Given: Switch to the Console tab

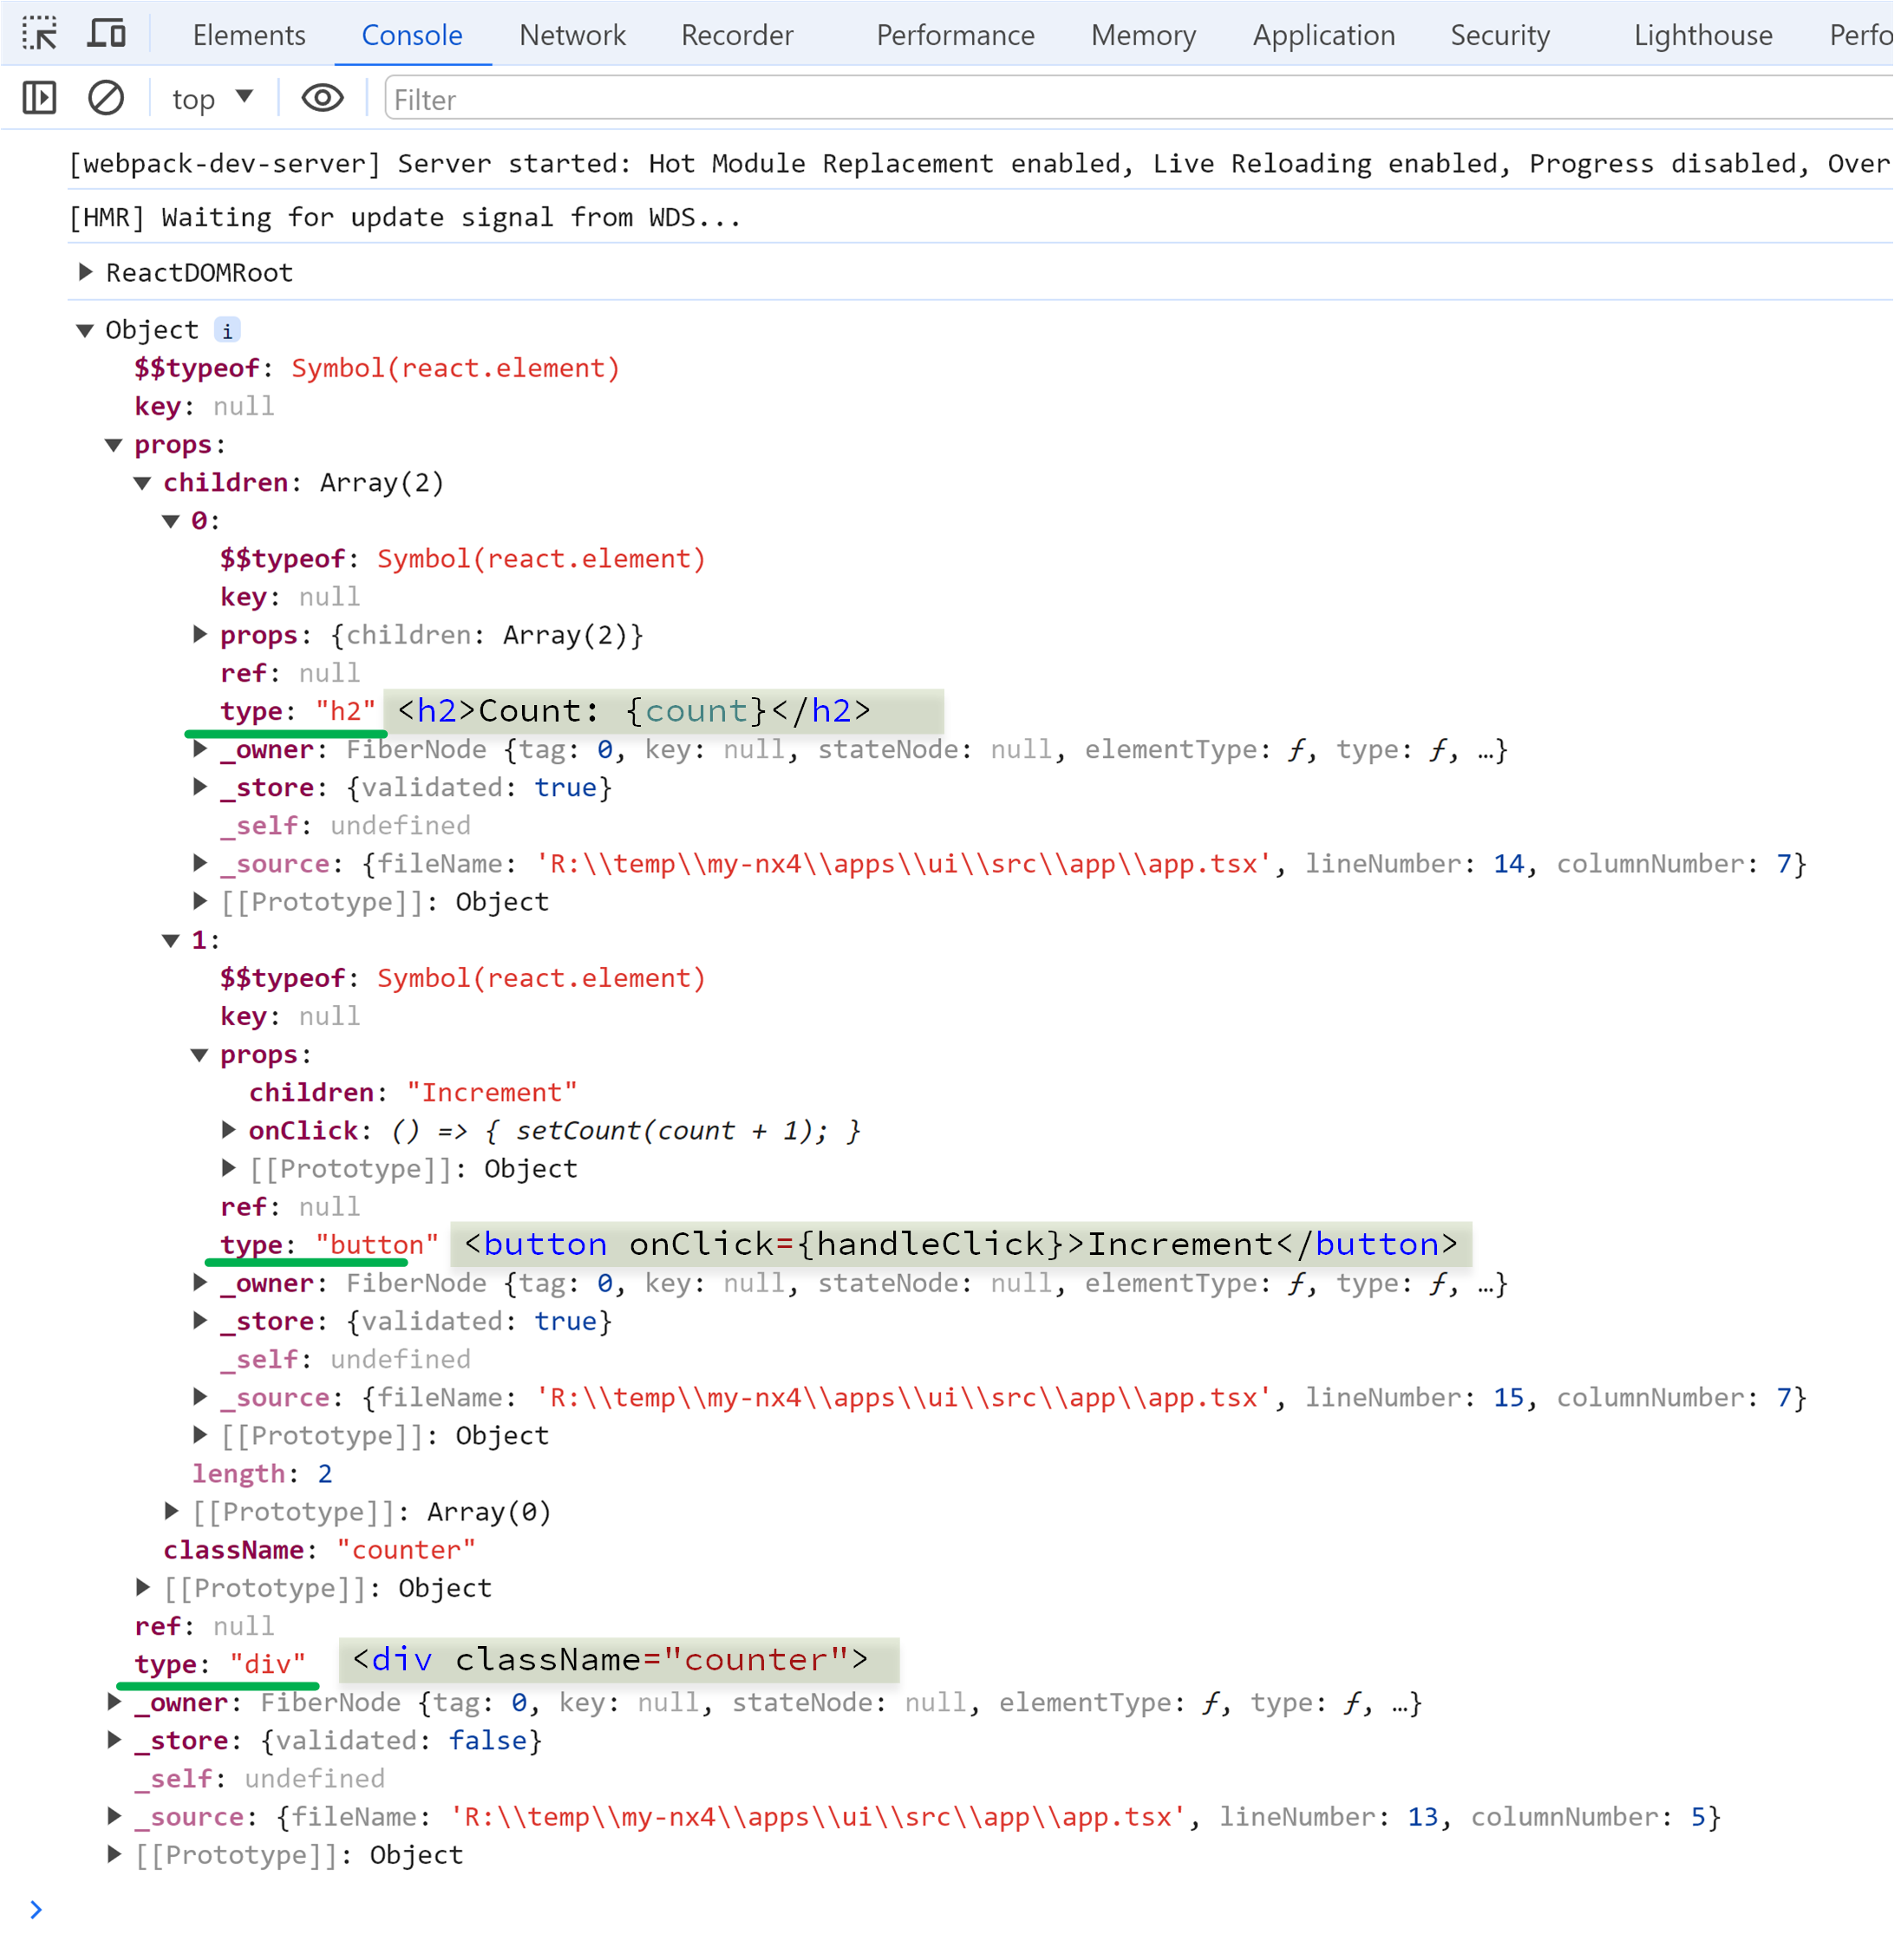Looking at the screenshot, I should [412, 35].
